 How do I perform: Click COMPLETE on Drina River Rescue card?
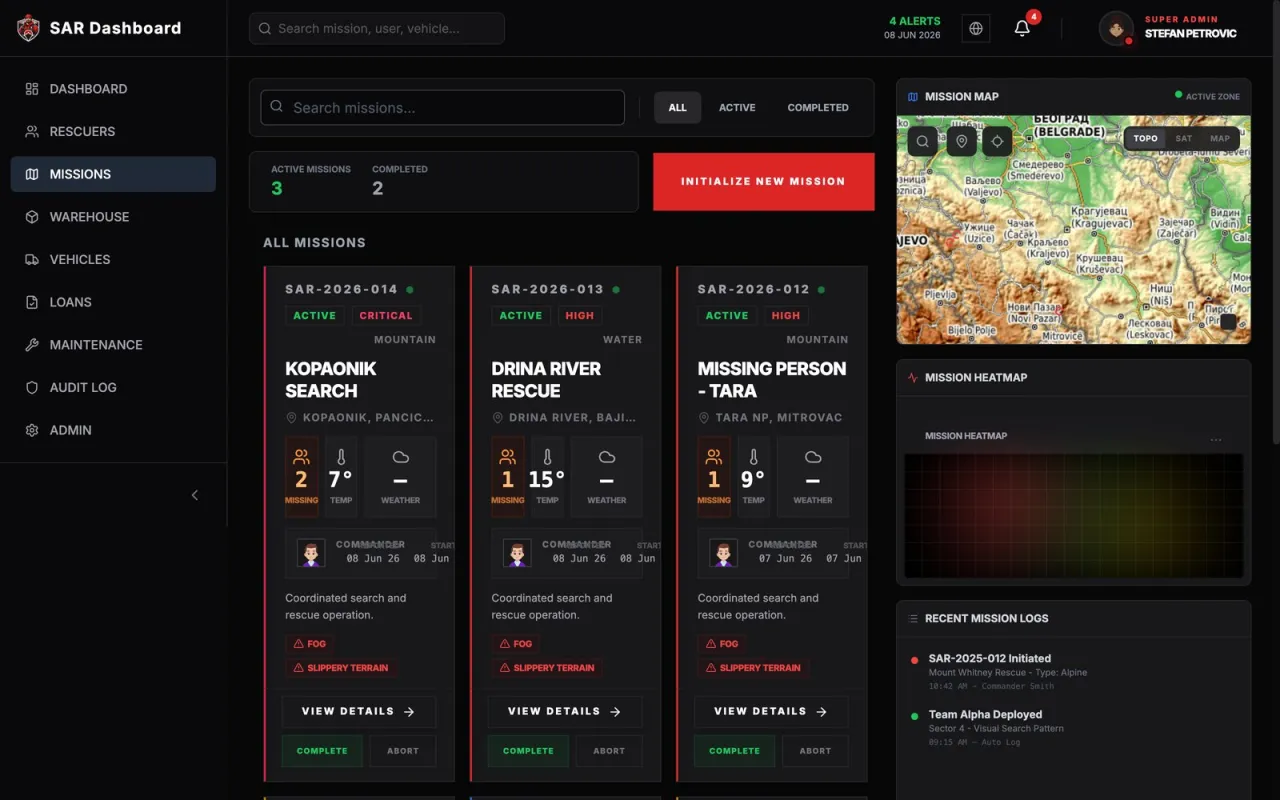528,751
